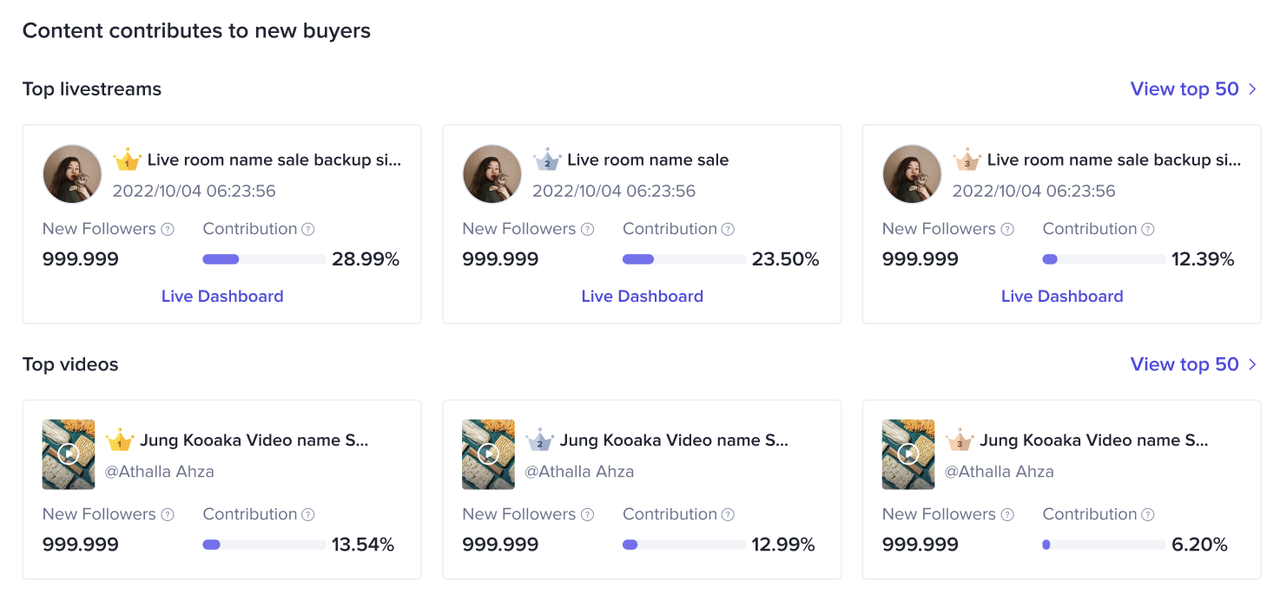Expand top livestreams list chevron arrow

[x=1252, y=89]
